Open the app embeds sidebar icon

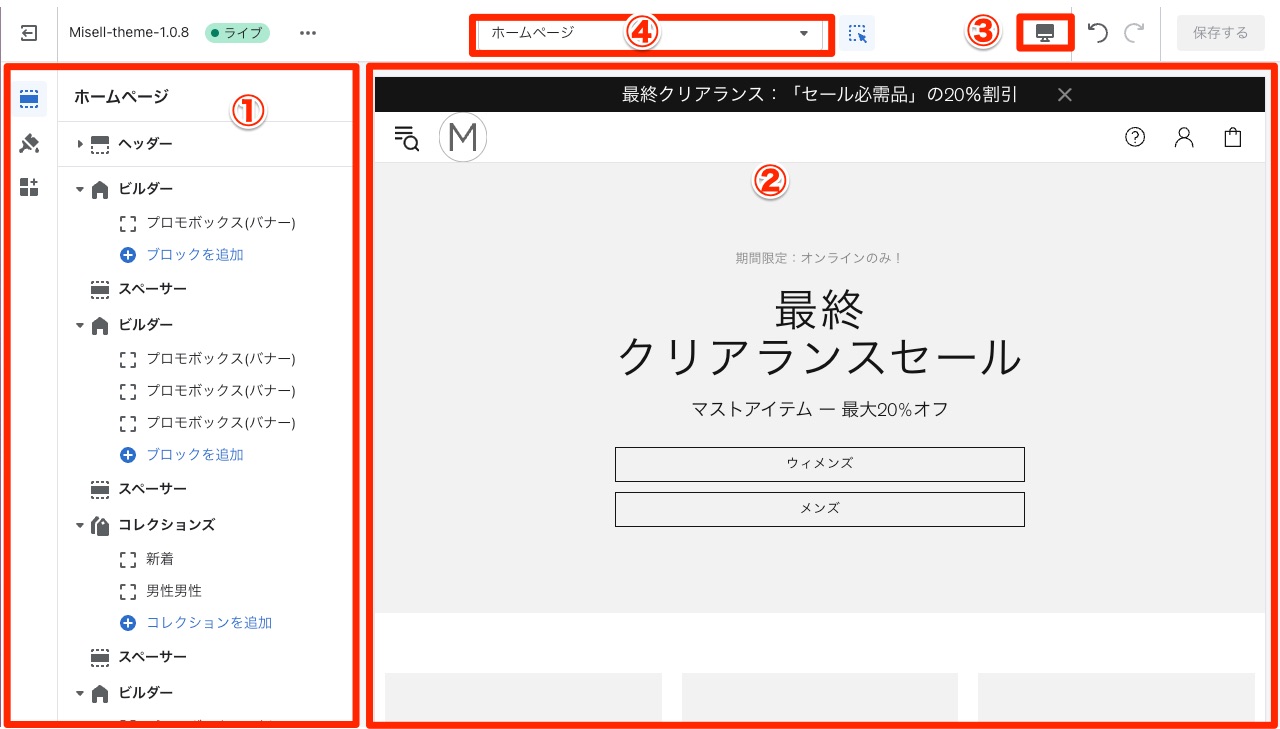[x=29, y=187]
